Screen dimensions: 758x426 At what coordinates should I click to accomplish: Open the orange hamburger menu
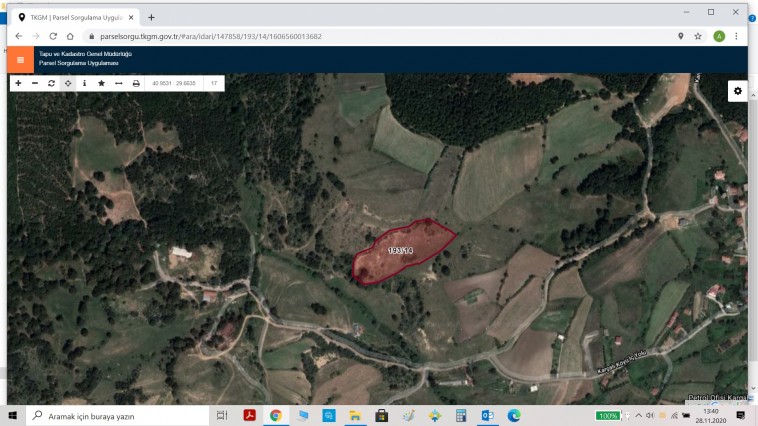(x=20, y=59)
